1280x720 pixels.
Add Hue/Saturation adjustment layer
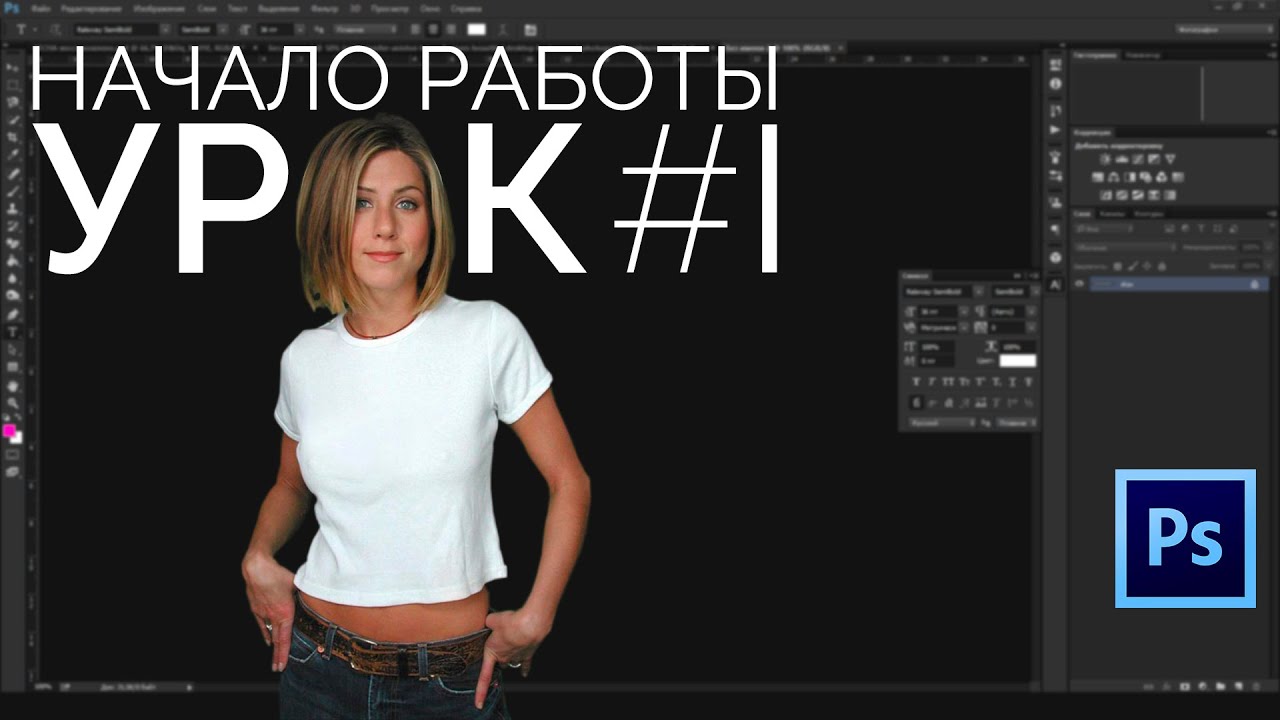(1098, 177)
